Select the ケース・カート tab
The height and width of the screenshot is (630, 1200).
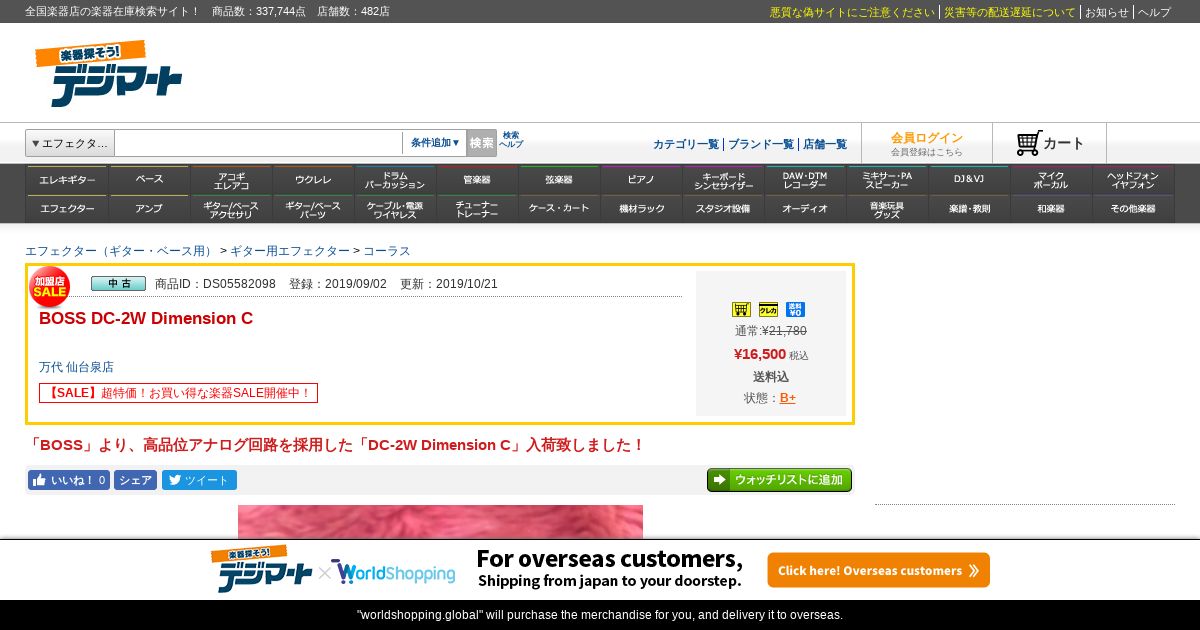[x=559, y=209]
